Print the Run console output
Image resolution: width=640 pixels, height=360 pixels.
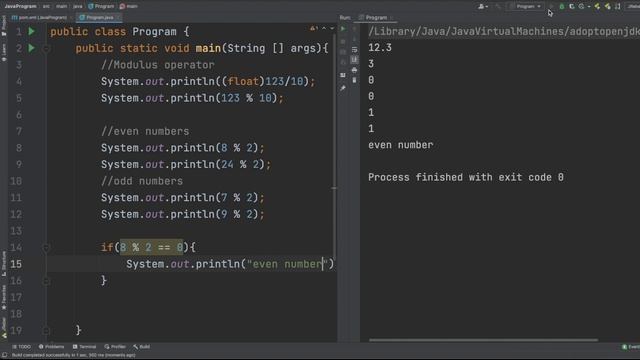point(354,70)
